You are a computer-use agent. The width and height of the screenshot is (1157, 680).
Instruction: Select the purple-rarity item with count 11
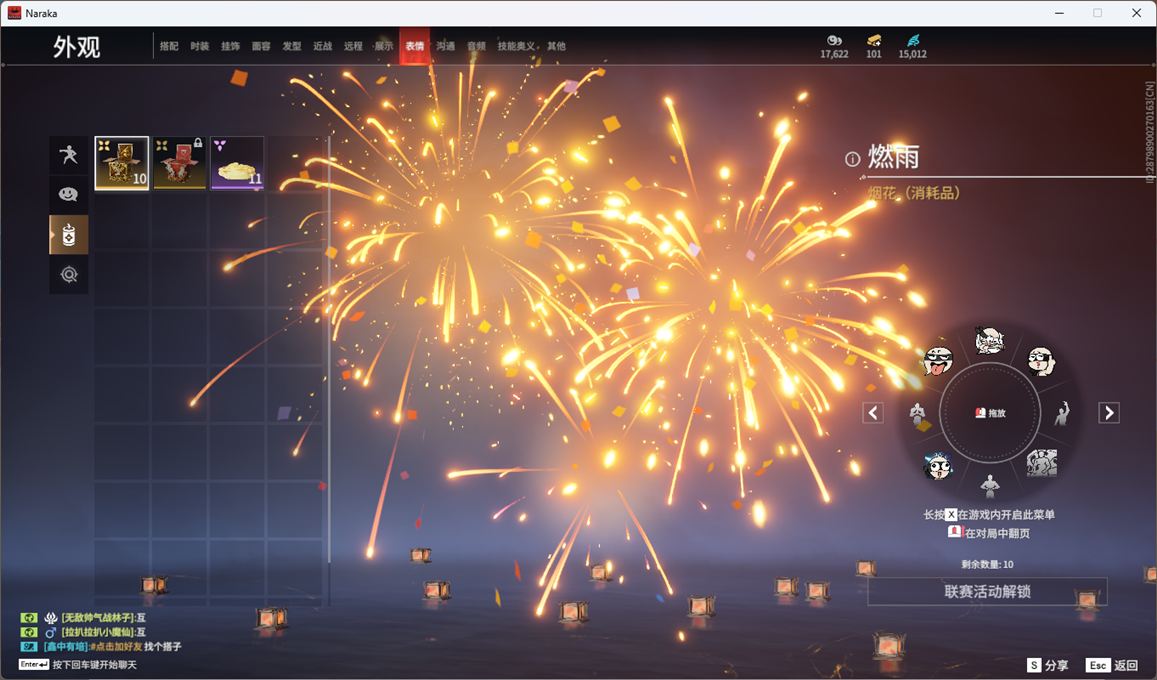click(x=237, y=163)
